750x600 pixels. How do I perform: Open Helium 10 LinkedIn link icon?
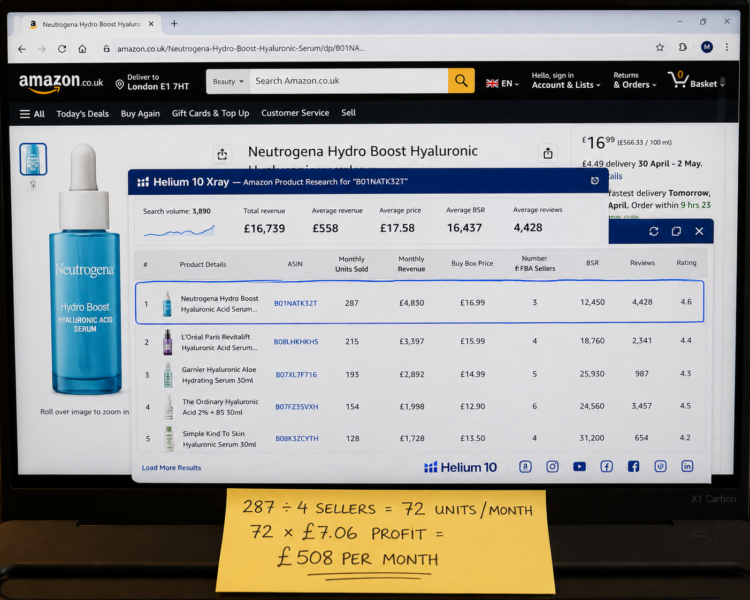point(687,466)
